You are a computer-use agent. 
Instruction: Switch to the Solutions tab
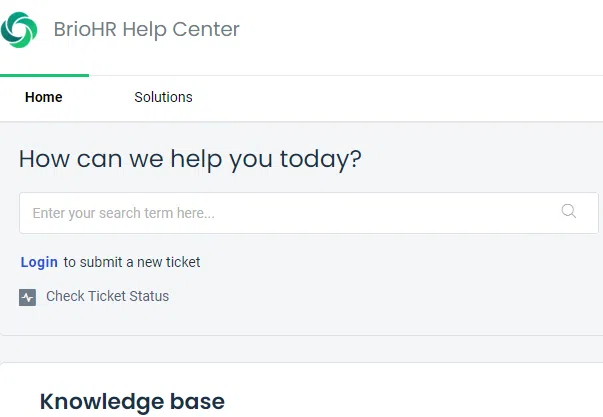[163, 97]
